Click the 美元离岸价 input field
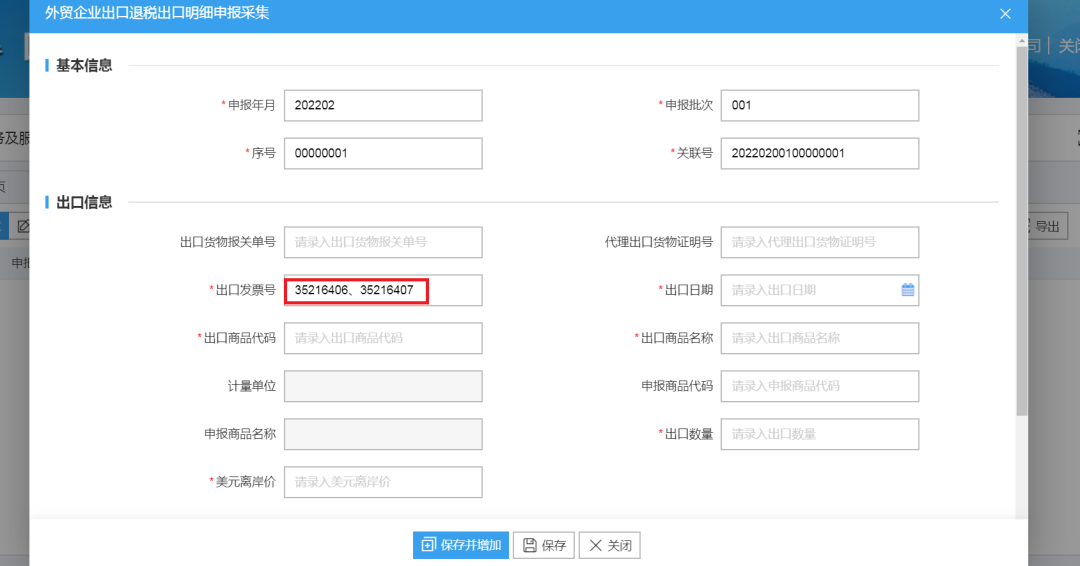The image size is (1080, 566). pos(383,482)
